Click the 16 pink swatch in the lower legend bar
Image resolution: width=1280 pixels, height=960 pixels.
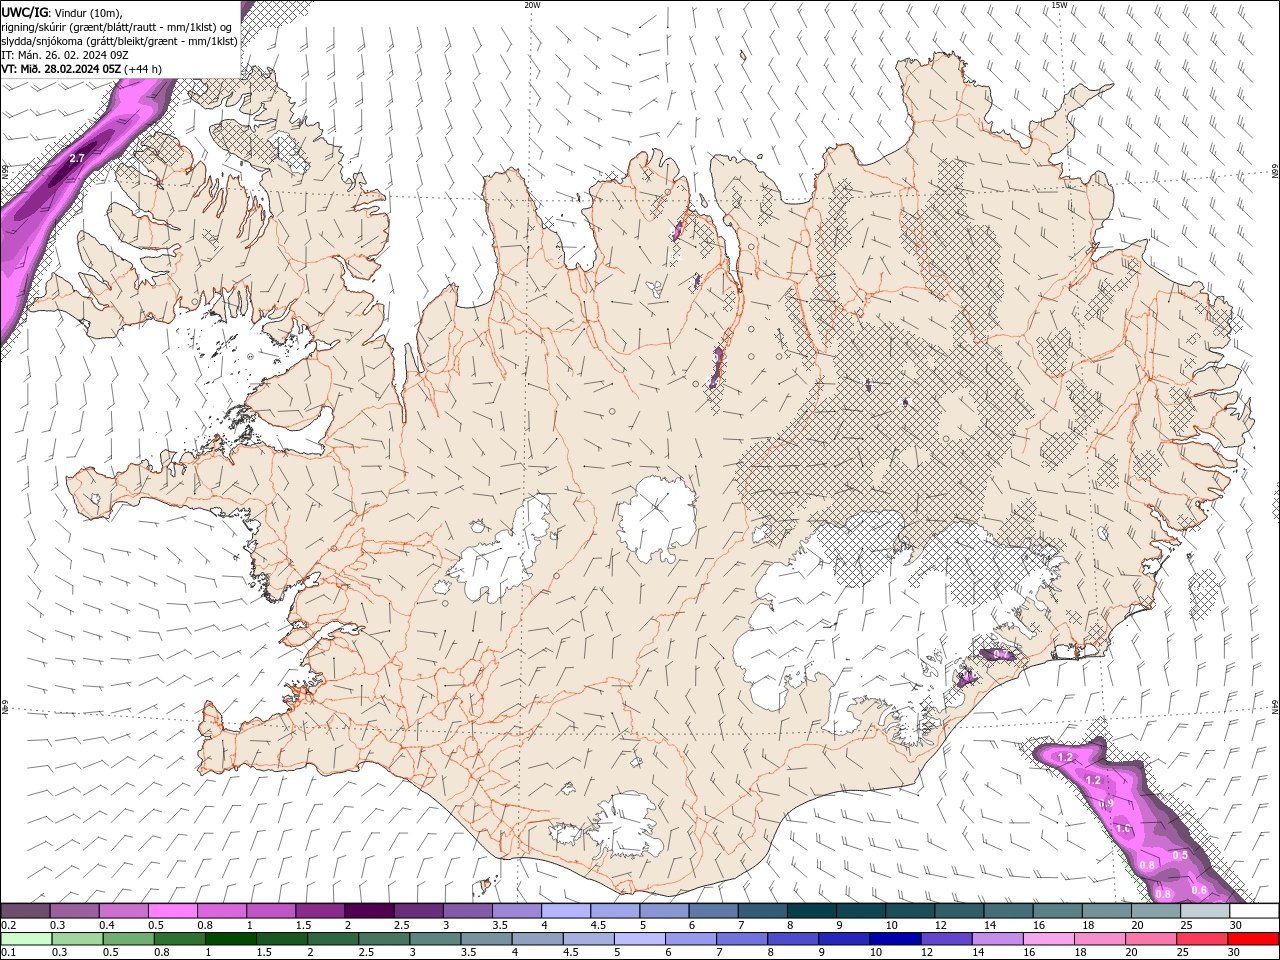1049,939
